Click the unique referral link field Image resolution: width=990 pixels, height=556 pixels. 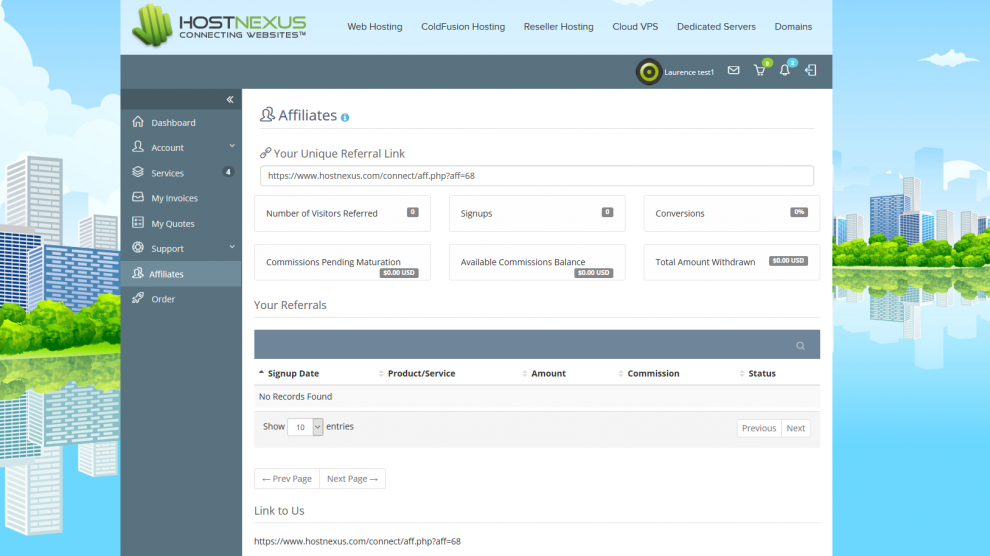536,176
